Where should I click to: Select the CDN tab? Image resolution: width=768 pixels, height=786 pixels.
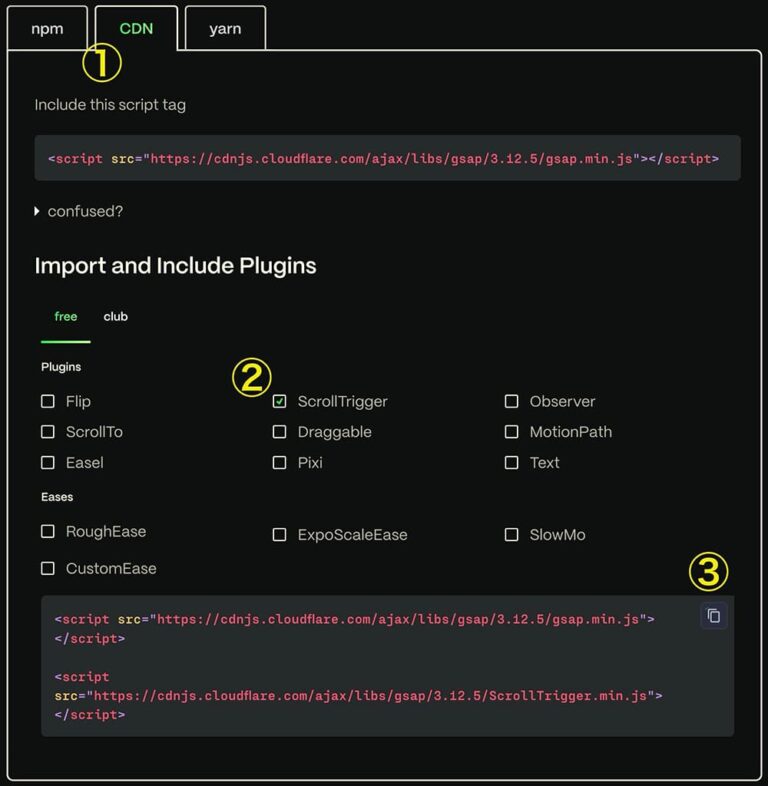pos(136,29)
